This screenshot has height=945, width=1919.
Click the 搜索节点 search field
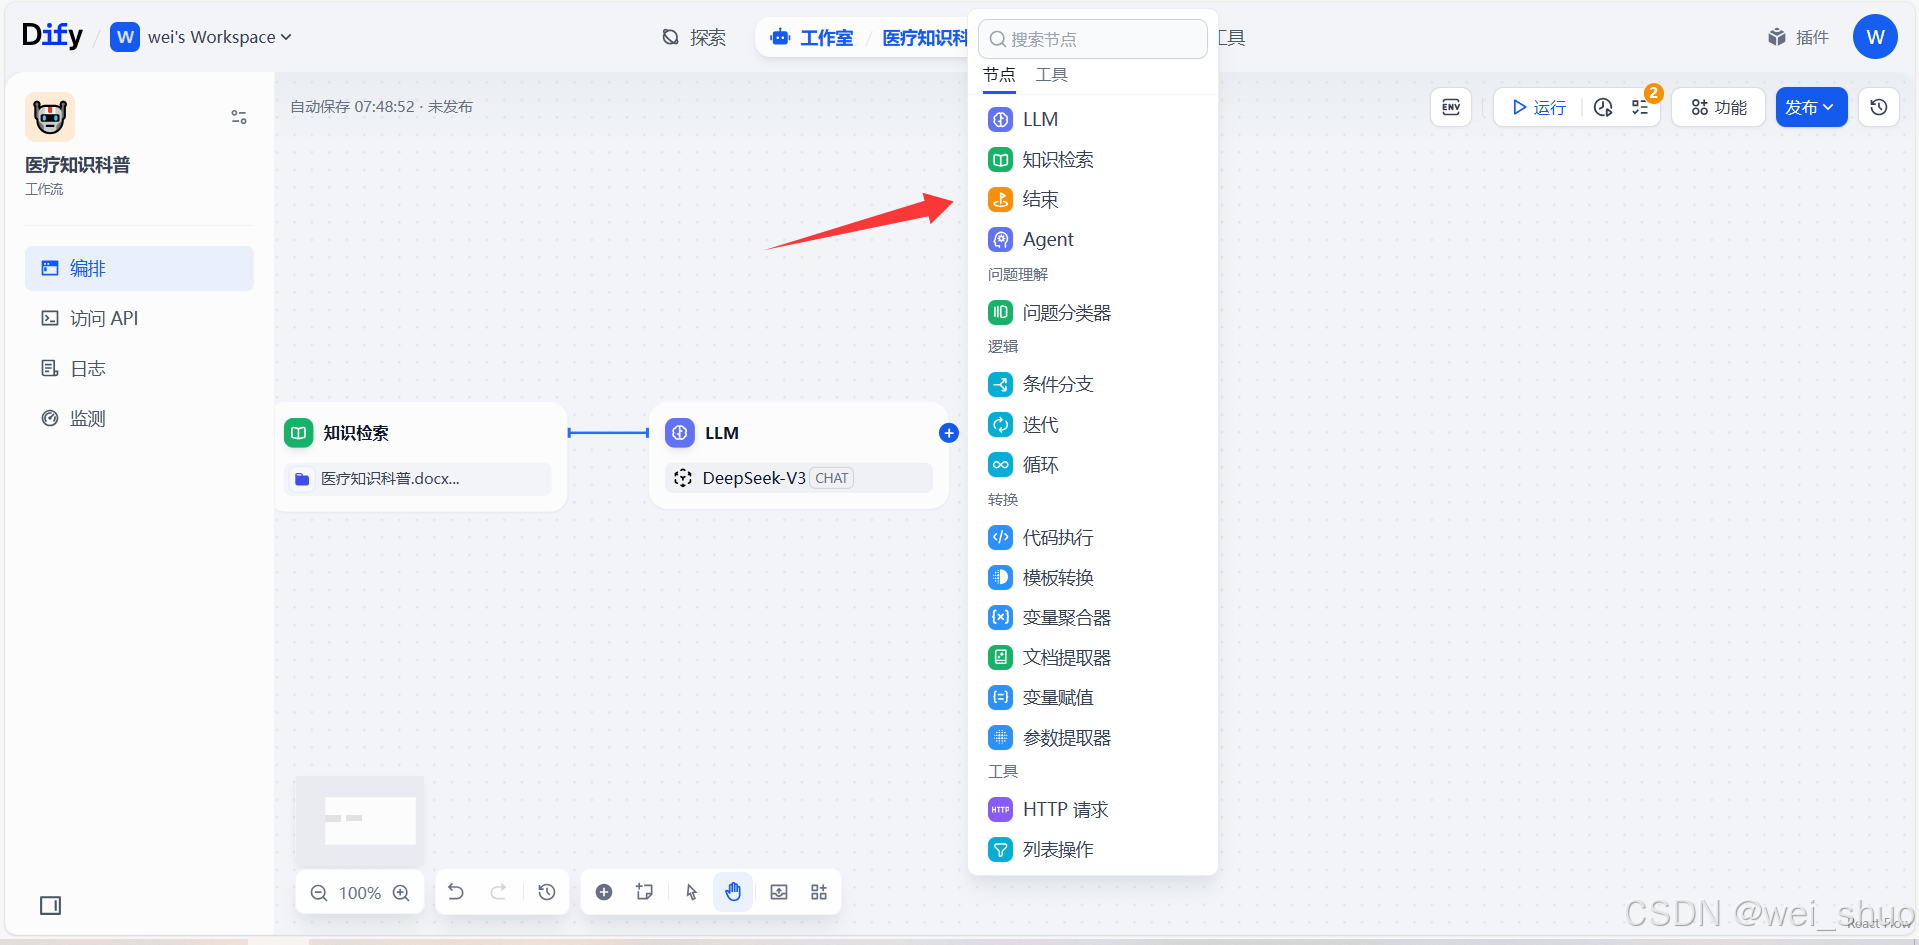[x=1092, y=39]
